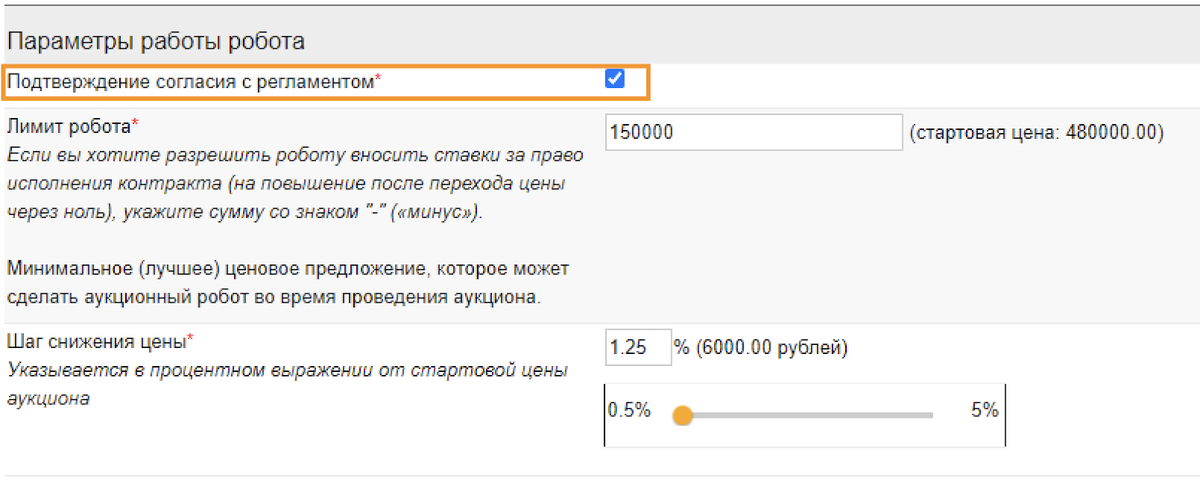Click the red asterisk after регламентом
Screen dimensions: 1200x484
(x=379, y=80)
